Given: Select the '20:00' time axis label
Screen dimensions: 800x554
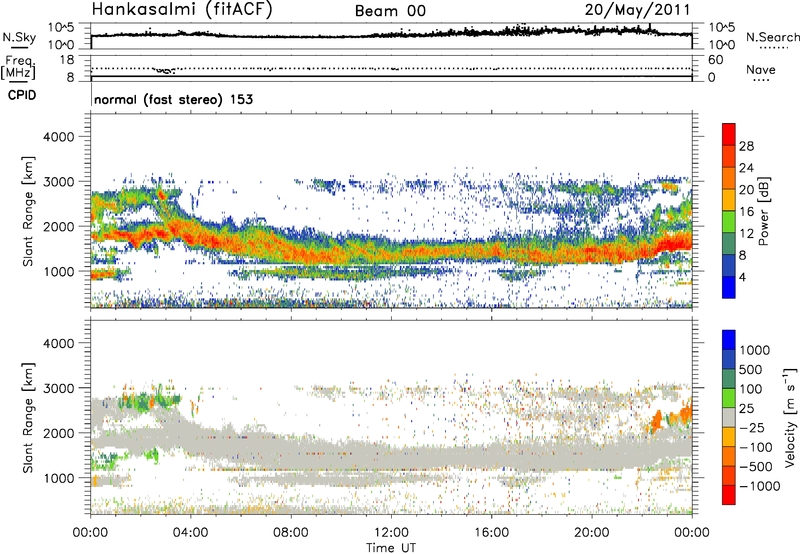Looking at the screenshot, I should tap(591, 533).
